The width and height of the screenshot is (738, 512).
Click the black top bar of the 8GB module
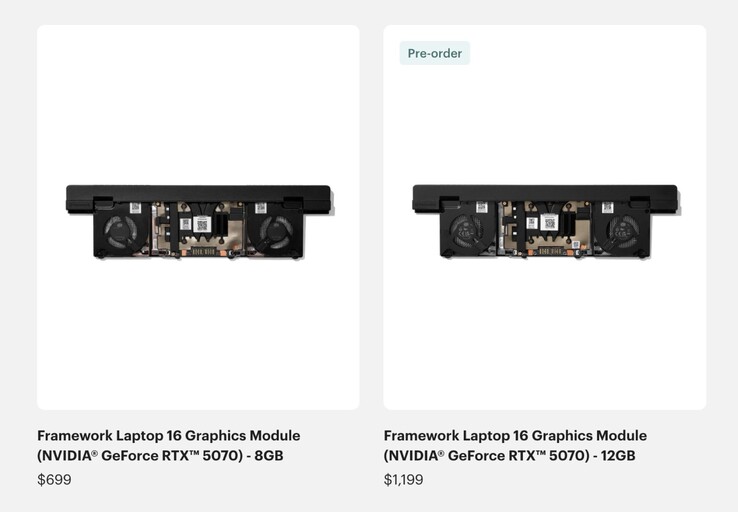[198, 193]
